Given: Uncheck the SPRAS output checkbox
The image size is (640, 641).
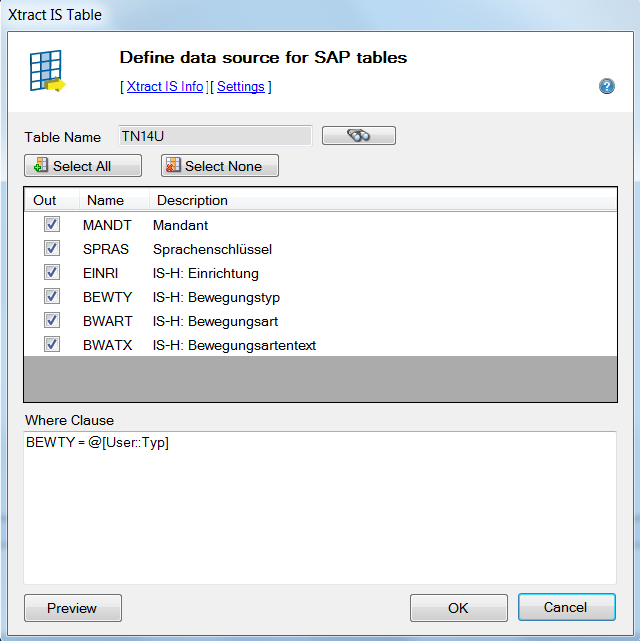Looking at the screenshot, I should [x=52, y=248].
